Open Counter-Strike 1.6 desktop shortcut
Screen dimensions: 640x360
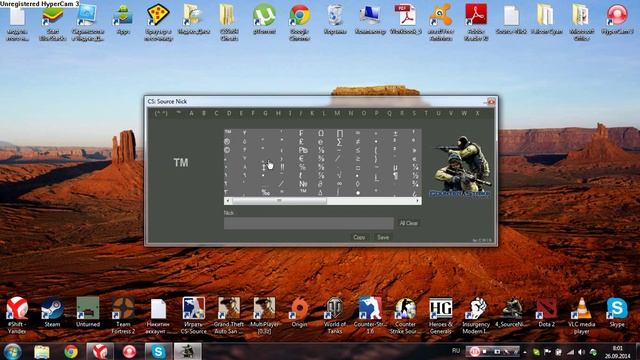pyautogui.click(x=370, y=316)
